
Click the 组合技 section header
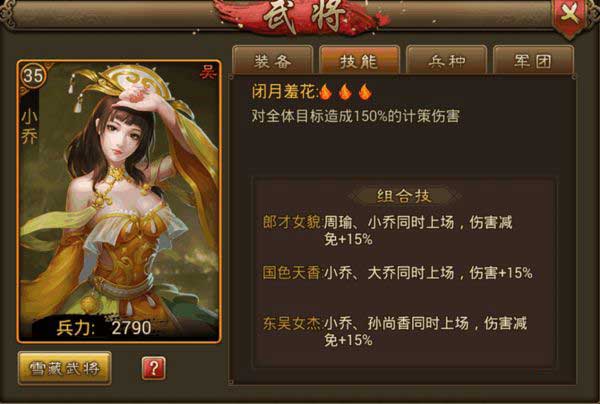coord(404,196)
